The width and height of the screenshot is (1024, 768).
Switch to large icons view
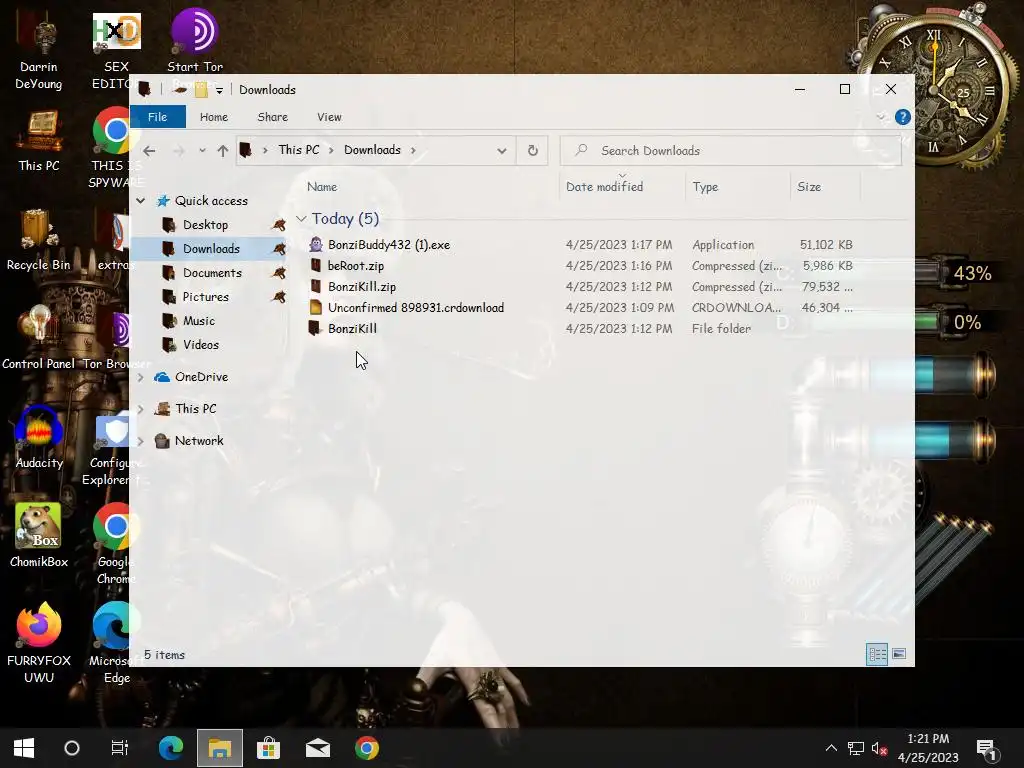(x=899, y=654)
